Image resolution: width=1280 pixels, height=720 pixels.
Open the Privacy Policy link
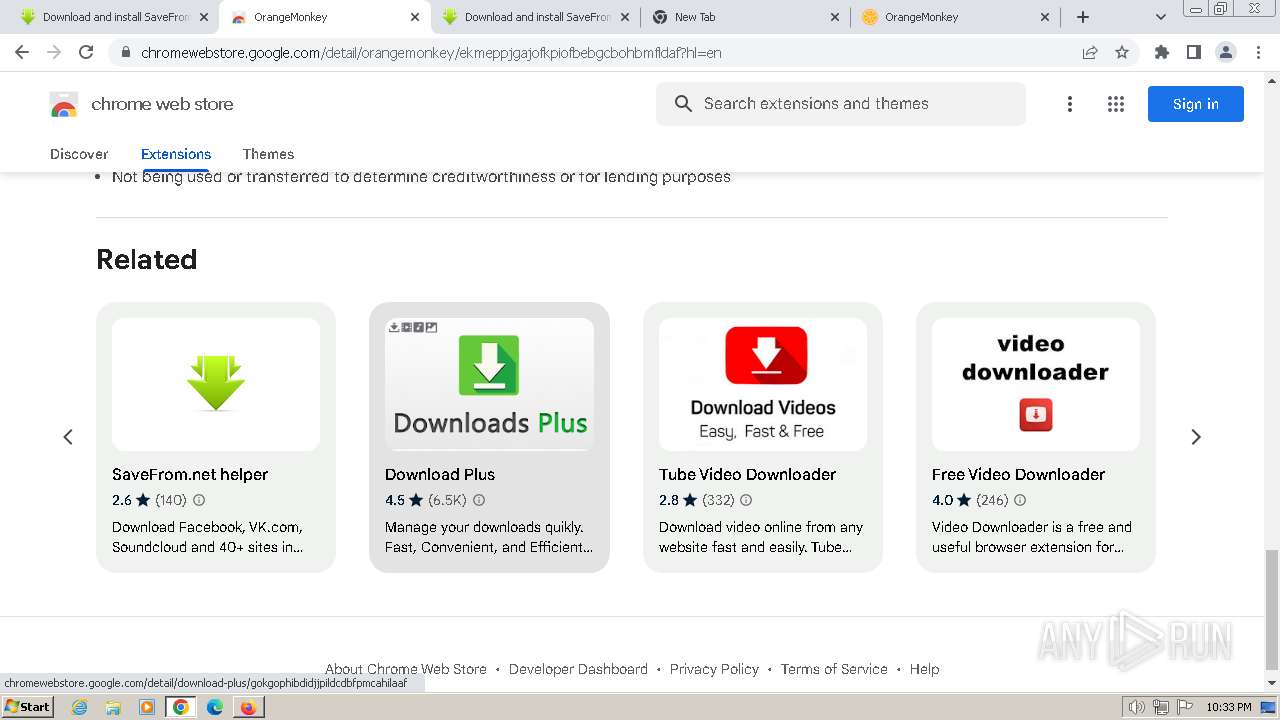point(714,669)
